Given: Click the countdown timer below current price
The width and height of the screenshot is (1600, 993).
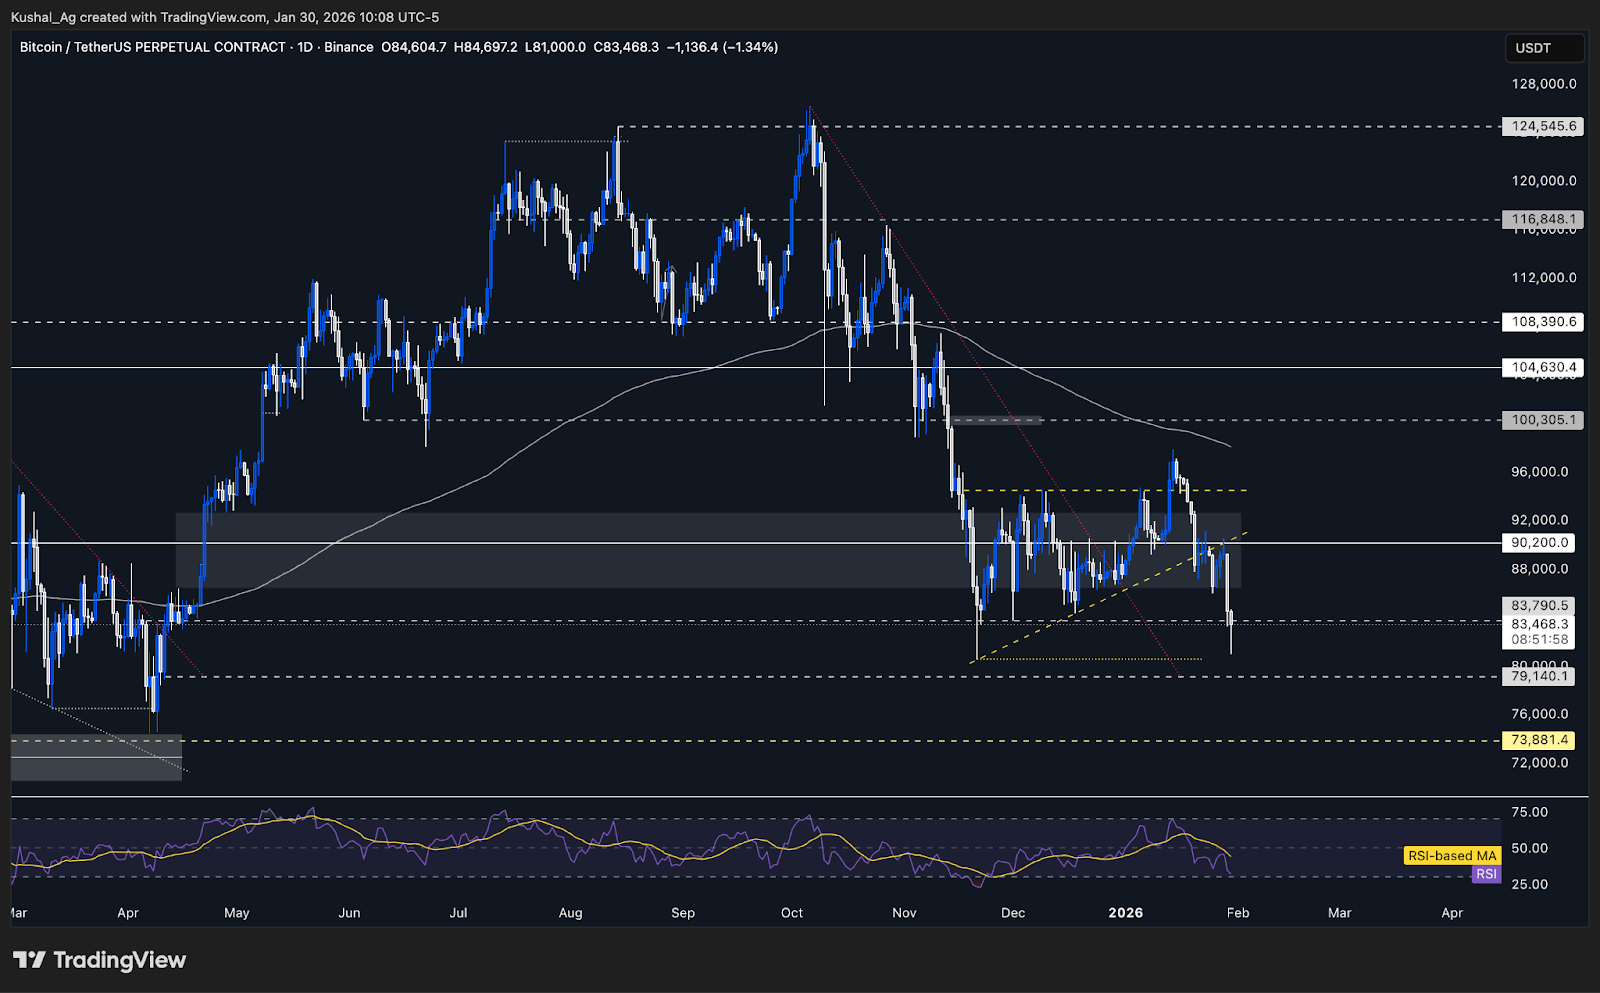Looking at the screenshot, I should 1538,638.
